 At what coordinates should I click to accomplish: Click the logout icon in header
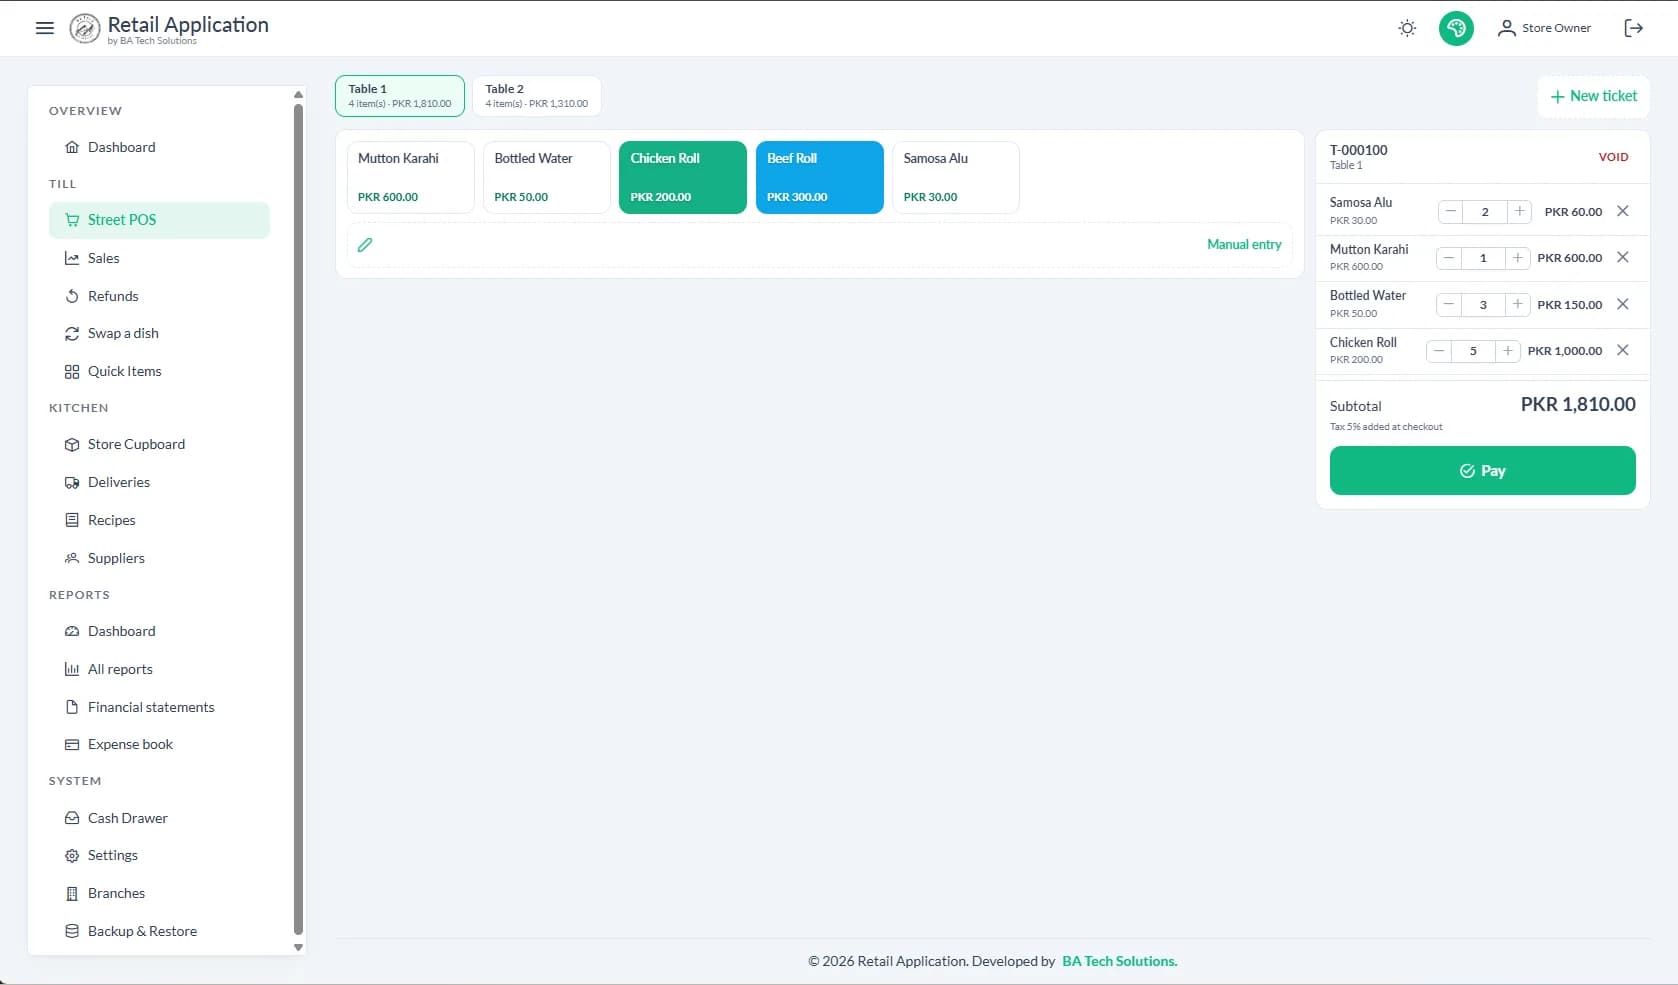click(x=1633, y=28)
